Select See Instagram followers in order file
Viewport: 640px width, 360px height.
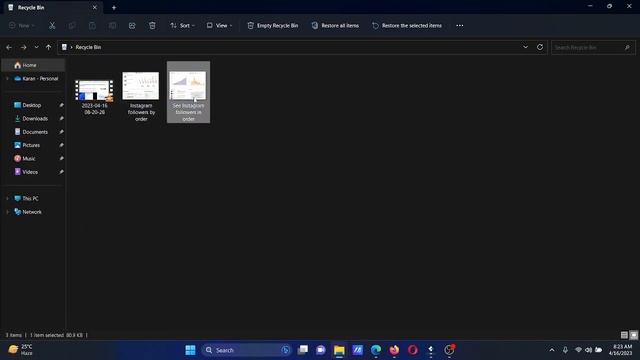[x=188, y=92]
